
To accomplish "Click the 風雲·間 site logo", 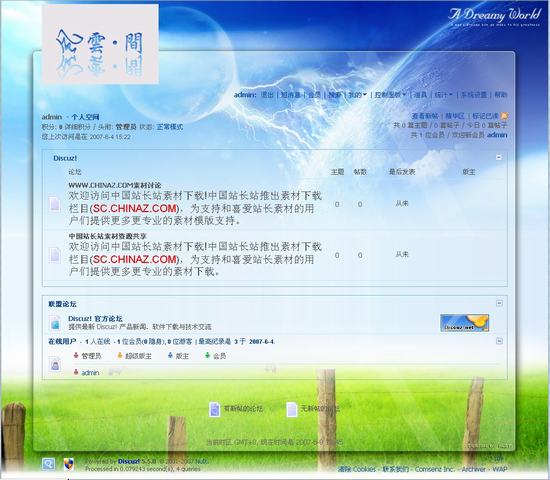I will [100, 44].
